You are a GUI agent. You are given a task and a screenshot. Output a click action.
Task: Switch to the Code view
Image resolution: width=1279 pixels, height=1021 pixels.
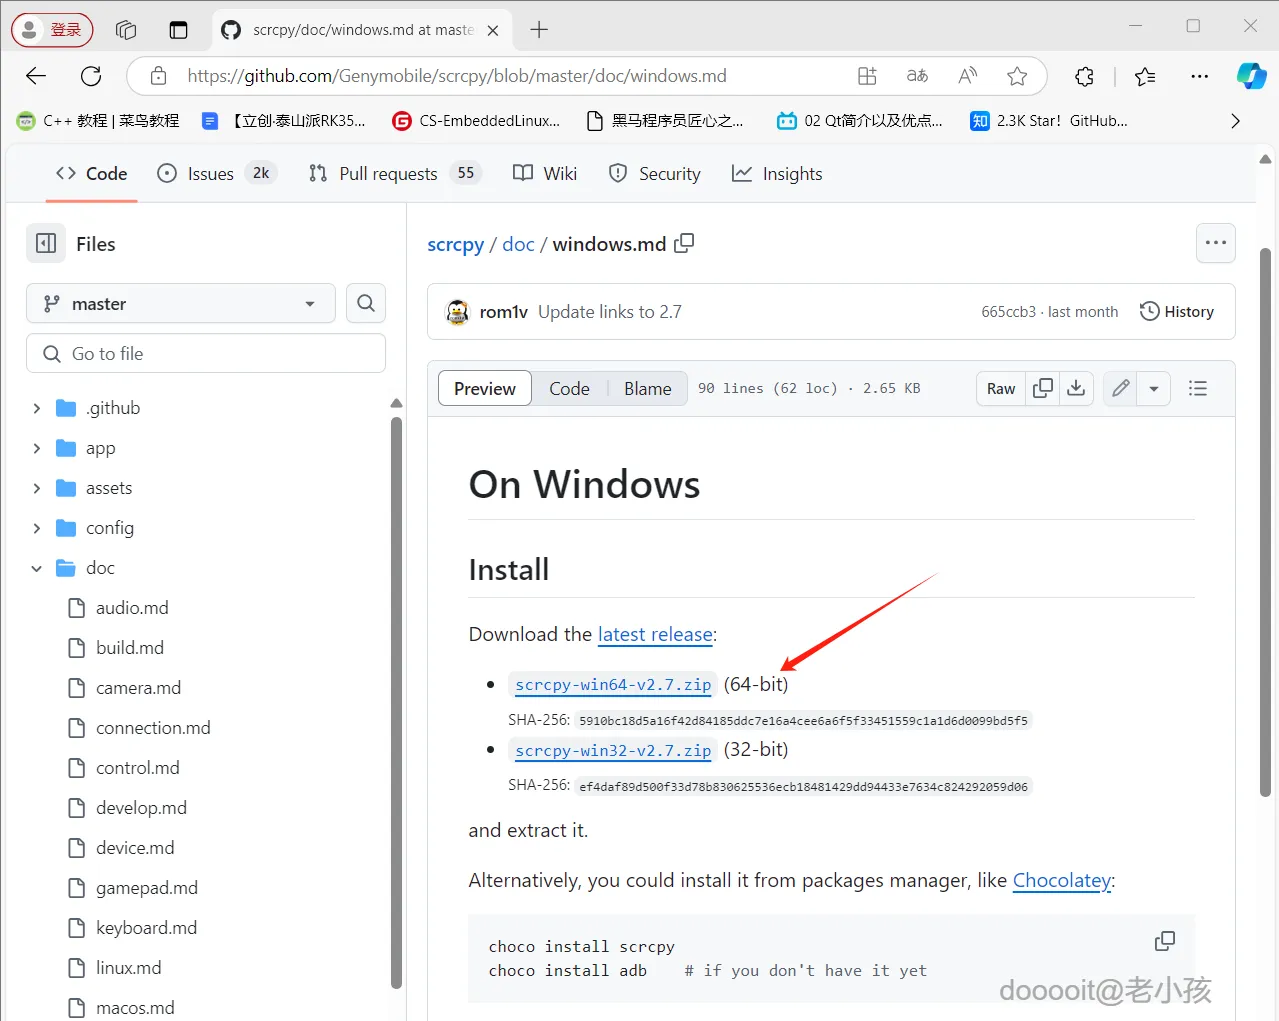569,388
